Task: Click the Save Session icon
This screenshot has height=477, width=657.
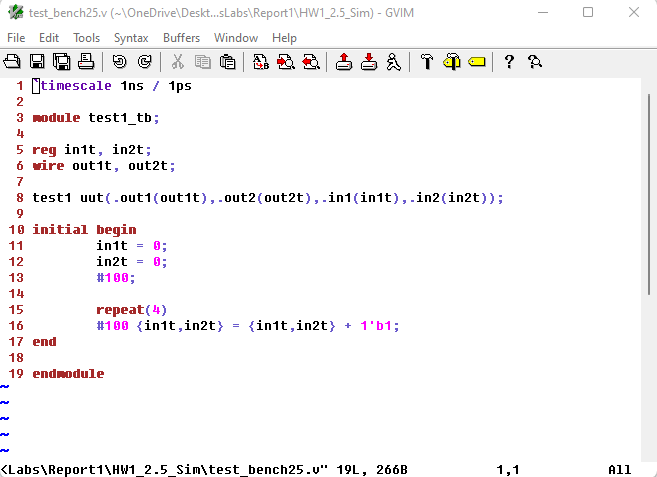Action: click(x=368, y=62)
